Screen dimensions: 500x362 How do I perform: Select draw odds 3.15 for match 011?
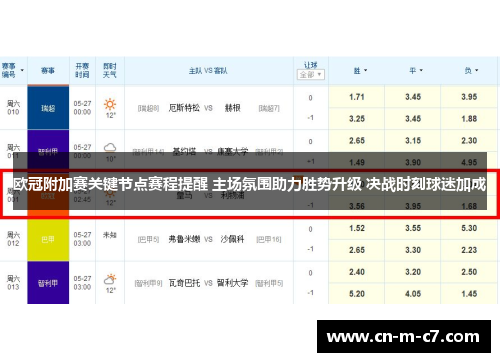coord(413,141)
